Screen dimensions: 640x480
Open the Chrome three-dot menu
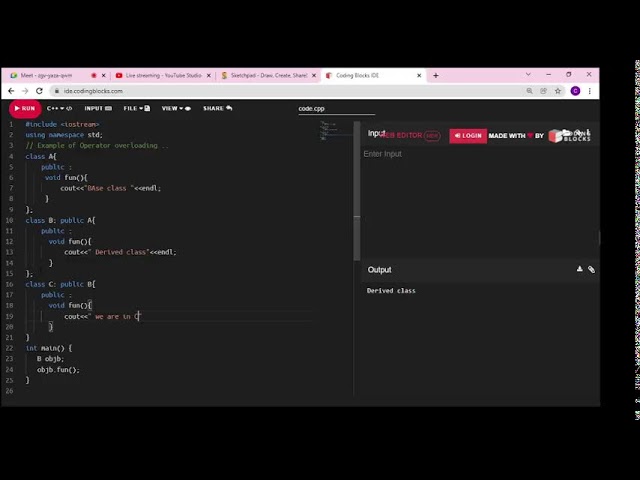pyautogui.click(x=589, y=91)
